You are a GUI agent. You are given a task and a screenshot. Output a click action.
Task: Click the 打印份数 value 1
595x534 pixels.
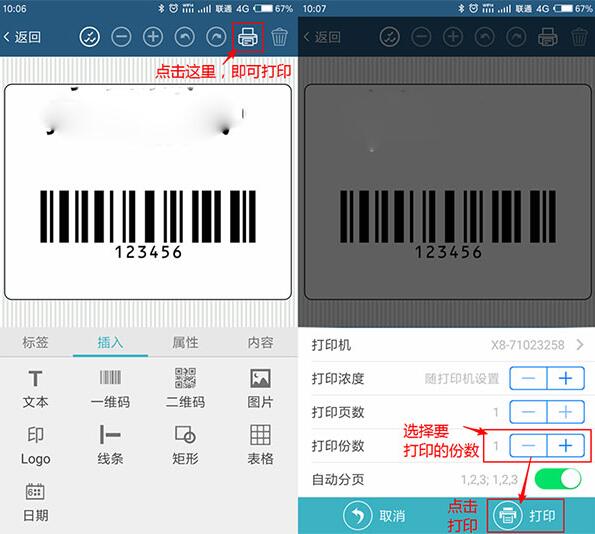(x=496, y=446)
